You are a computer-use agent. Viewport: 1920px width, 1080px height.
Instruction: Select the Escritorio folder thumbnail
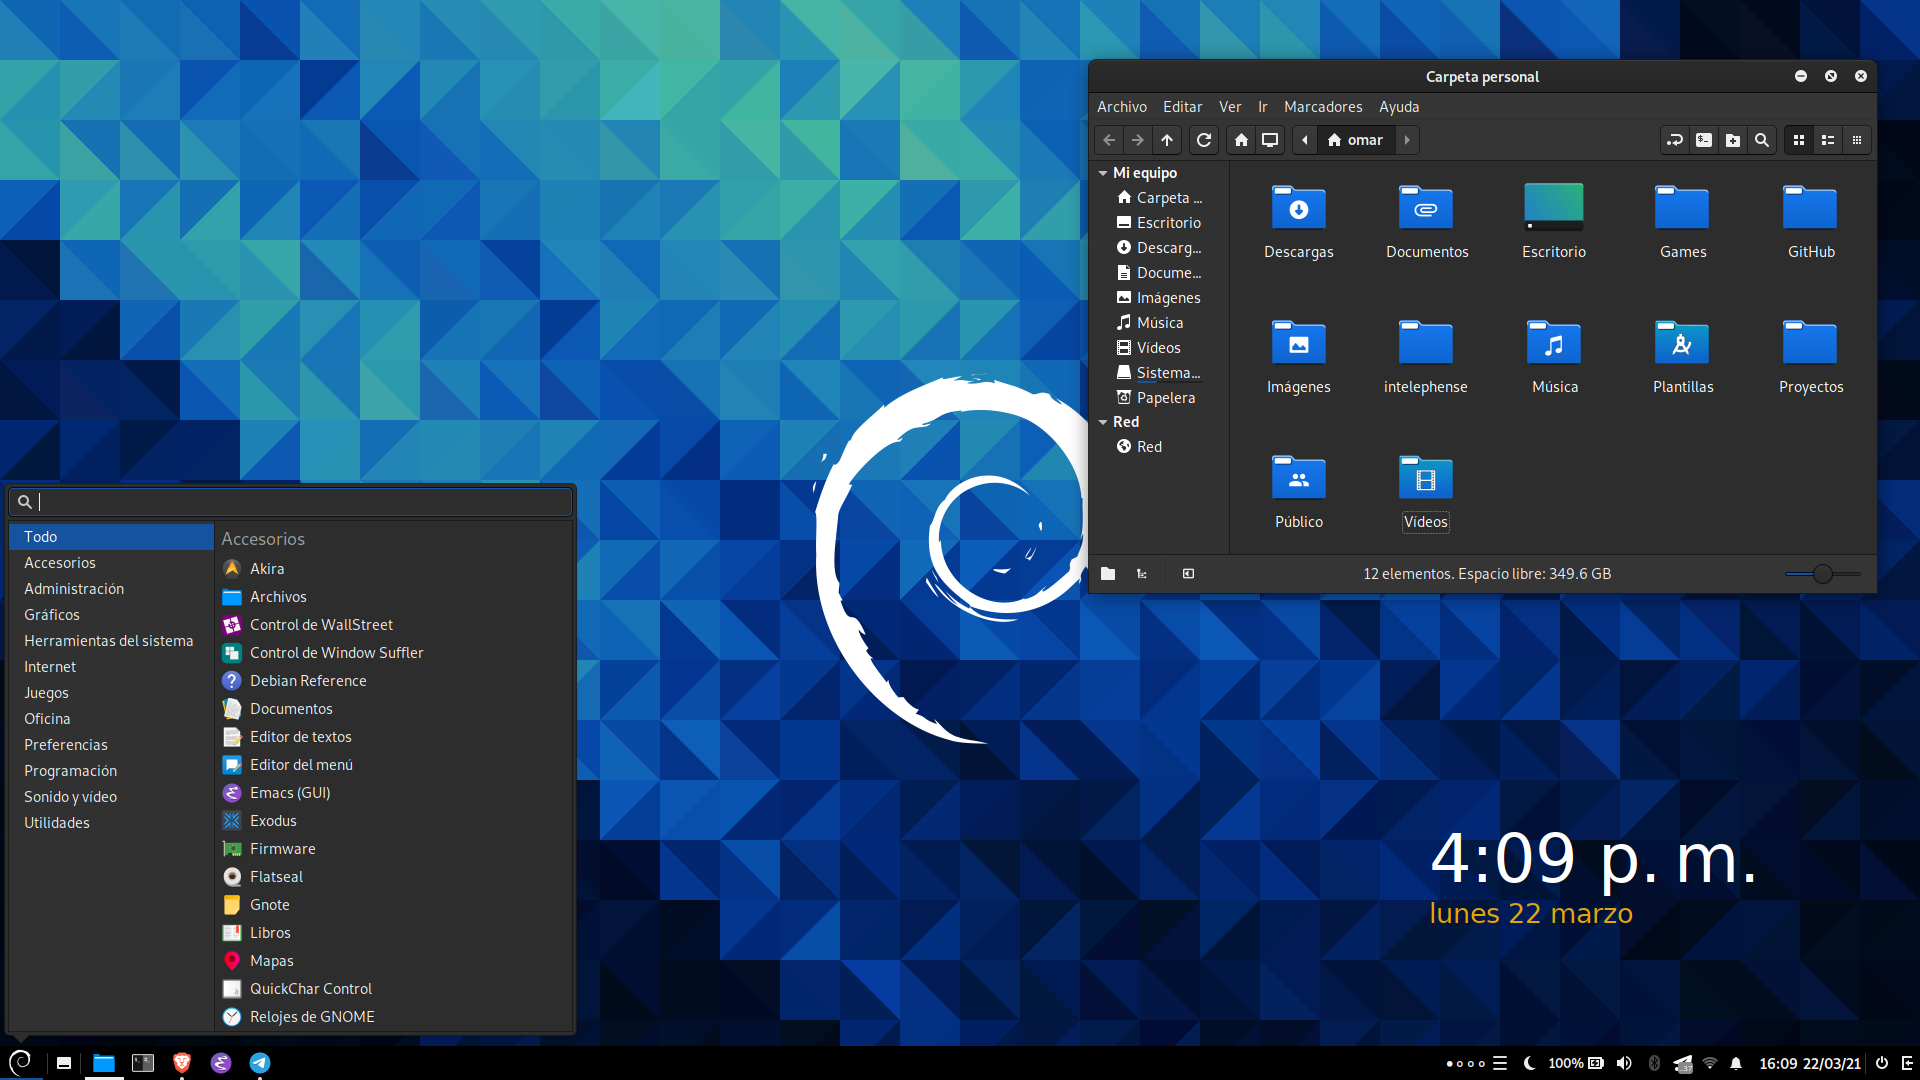click(1554, 207)
